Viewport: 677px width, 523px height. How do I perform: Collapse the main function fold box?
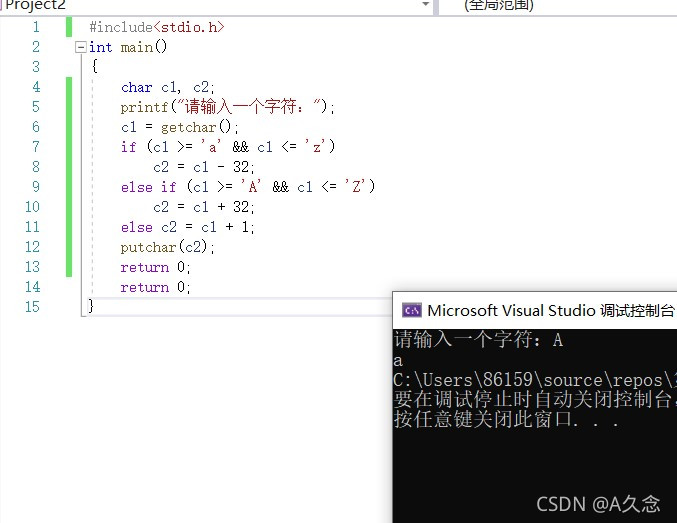(x=81, y=47)
